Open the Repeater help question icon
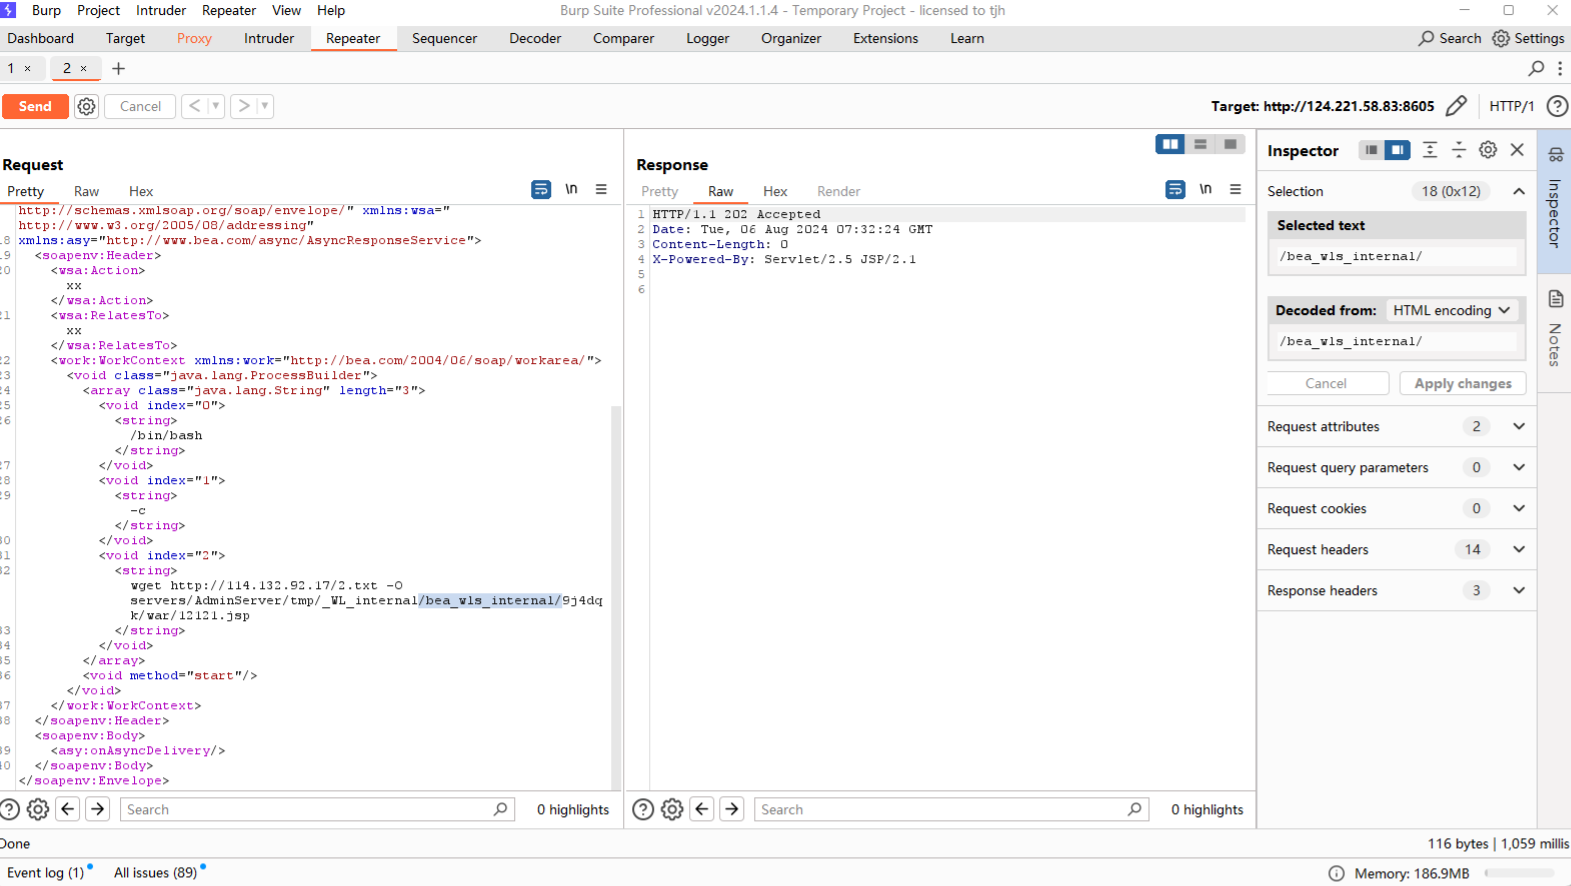1571x886 pixels. [x=1557, y=106]
